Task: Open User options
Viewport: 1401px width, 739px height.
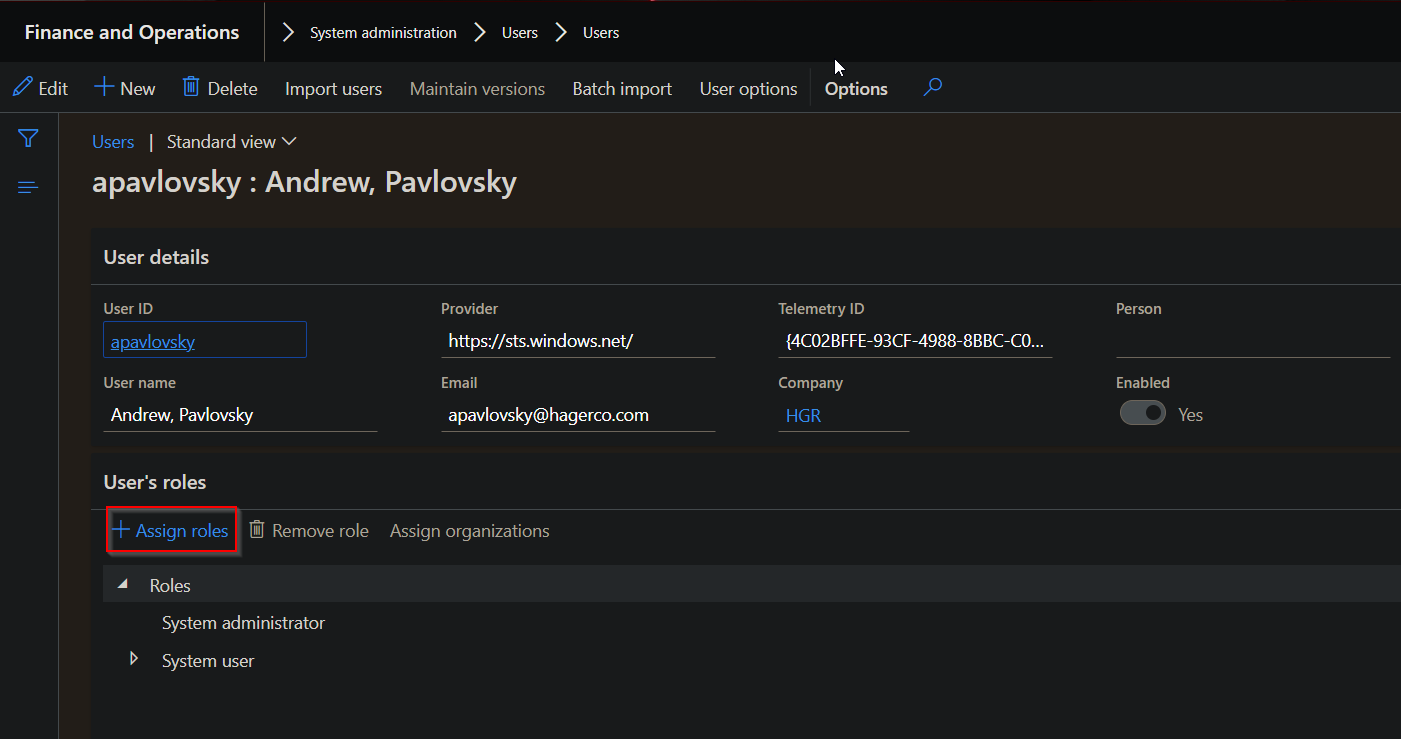Action: coord(748,89)
